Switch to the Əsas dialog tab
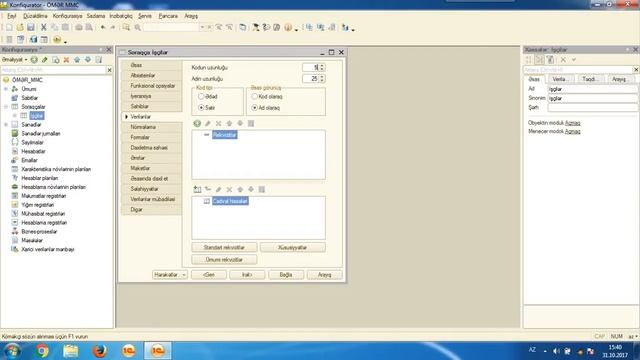Screen dimensions: 640x360 [x=152, y=65]
